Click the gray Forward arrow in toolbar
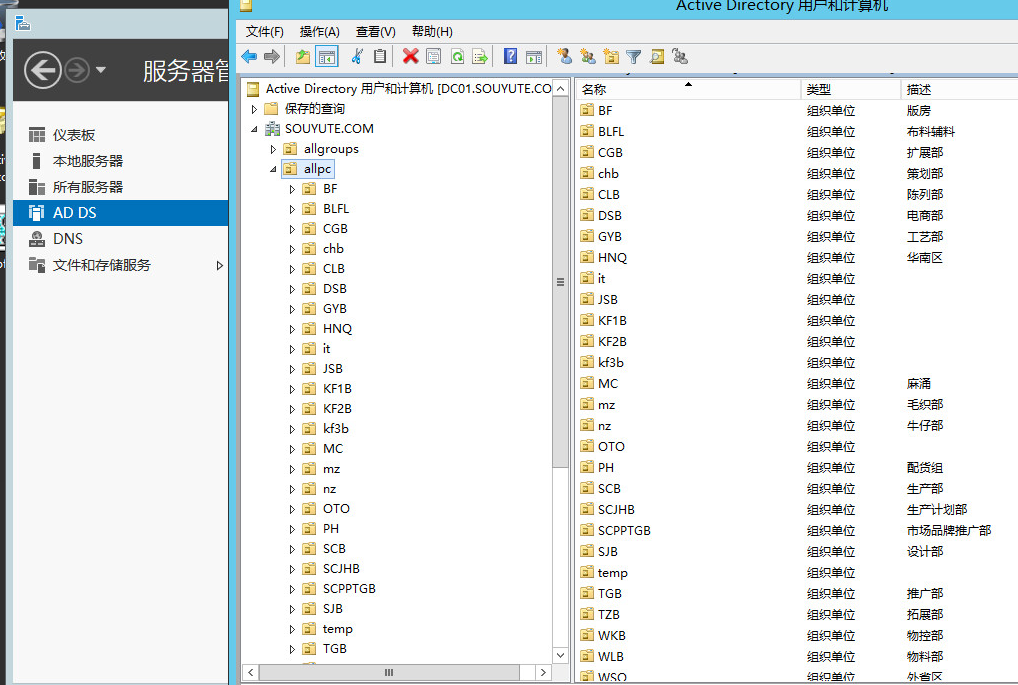The width and height of the screenshot is (1018, 685). coord(272,56)
